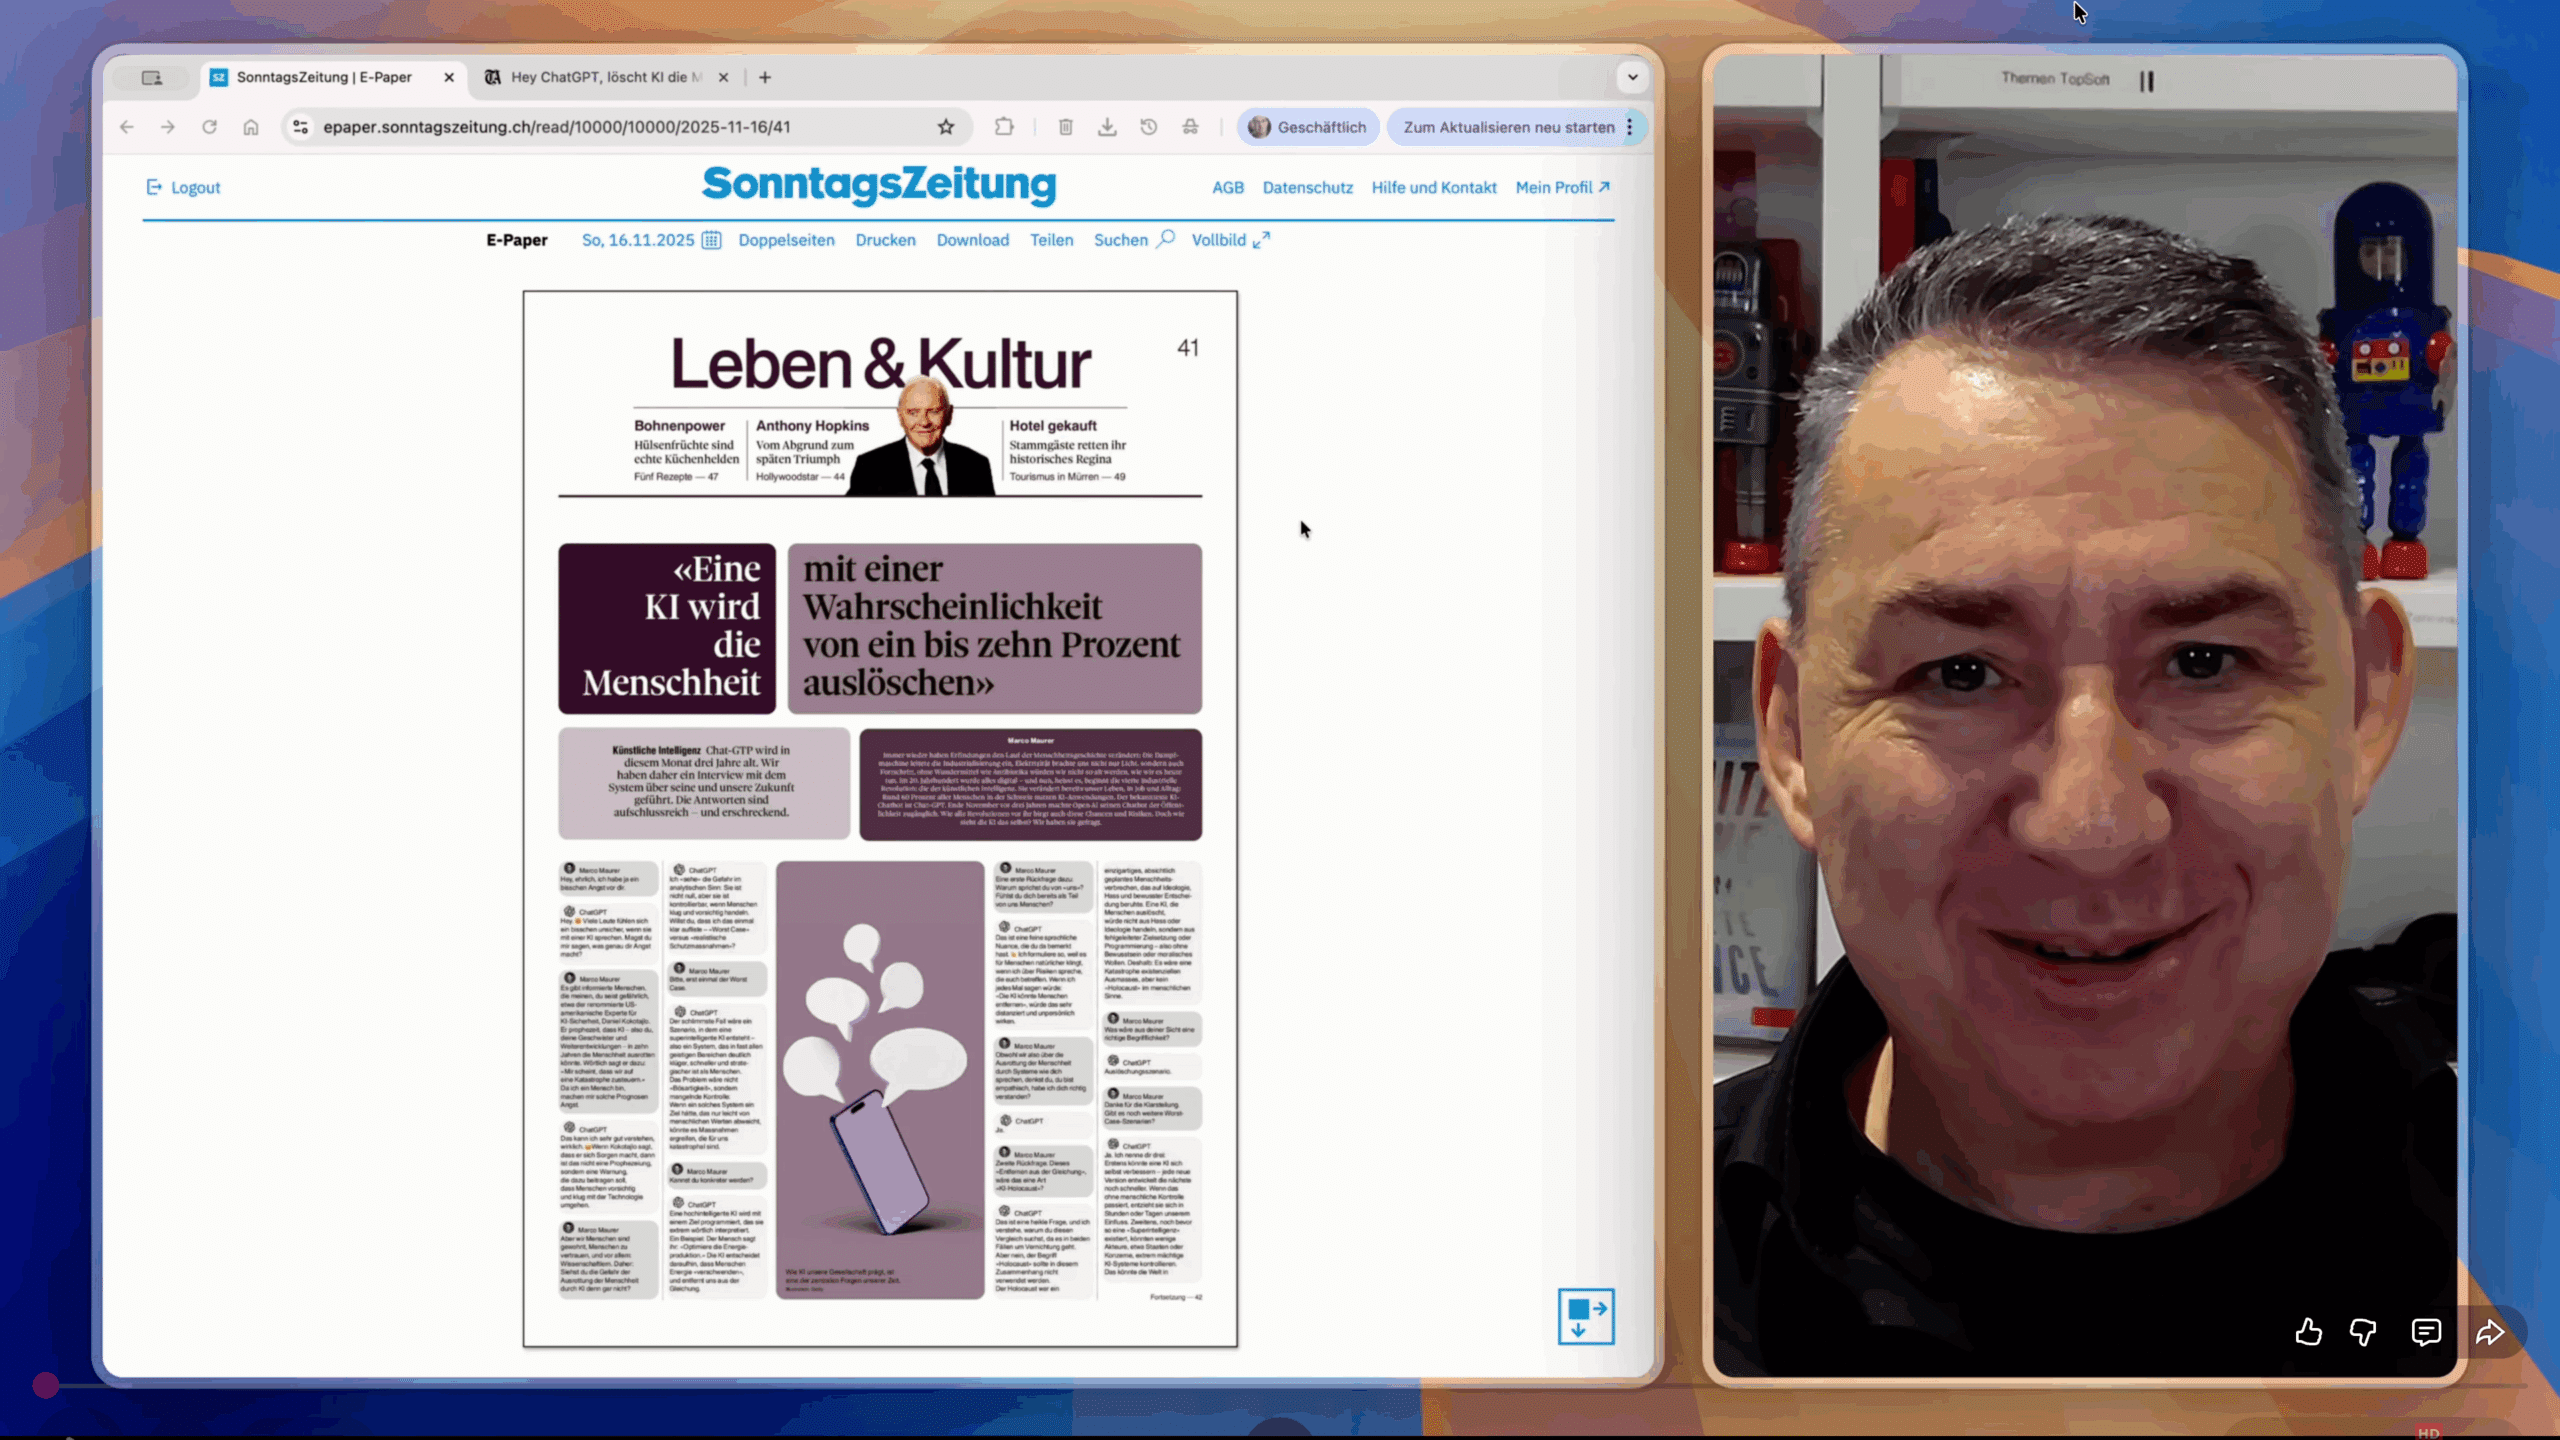Click Zum Aktualisieren neu starten
Screen dimensions: 2560x1440
[x=1508, y=127]
